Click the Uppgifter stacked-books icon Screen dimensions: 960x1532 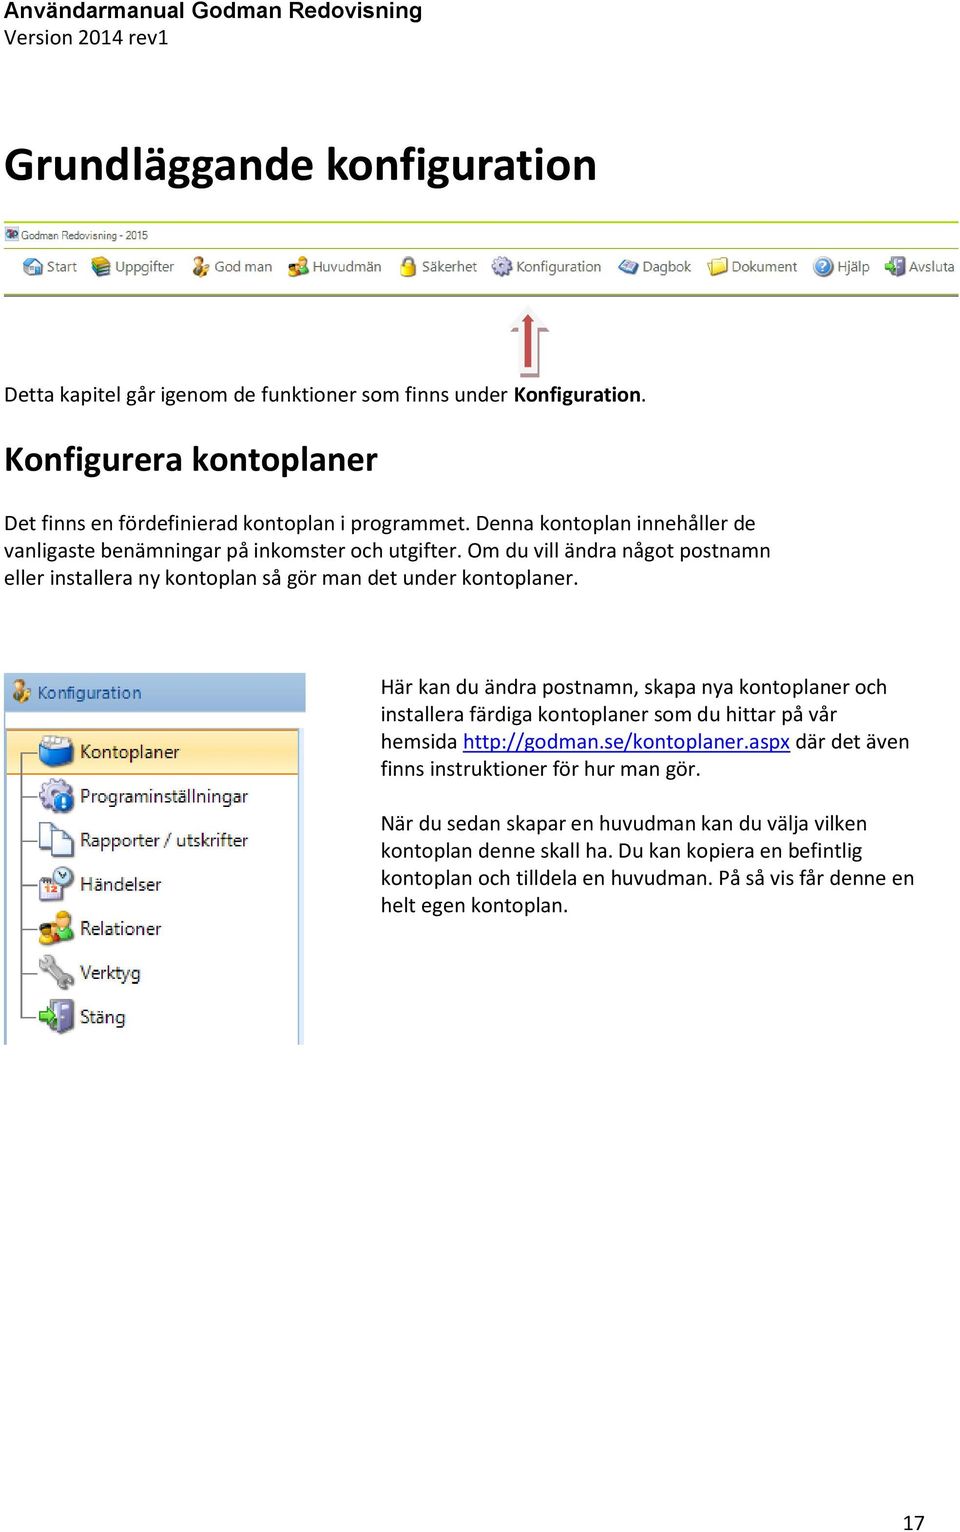click(101, 267)
